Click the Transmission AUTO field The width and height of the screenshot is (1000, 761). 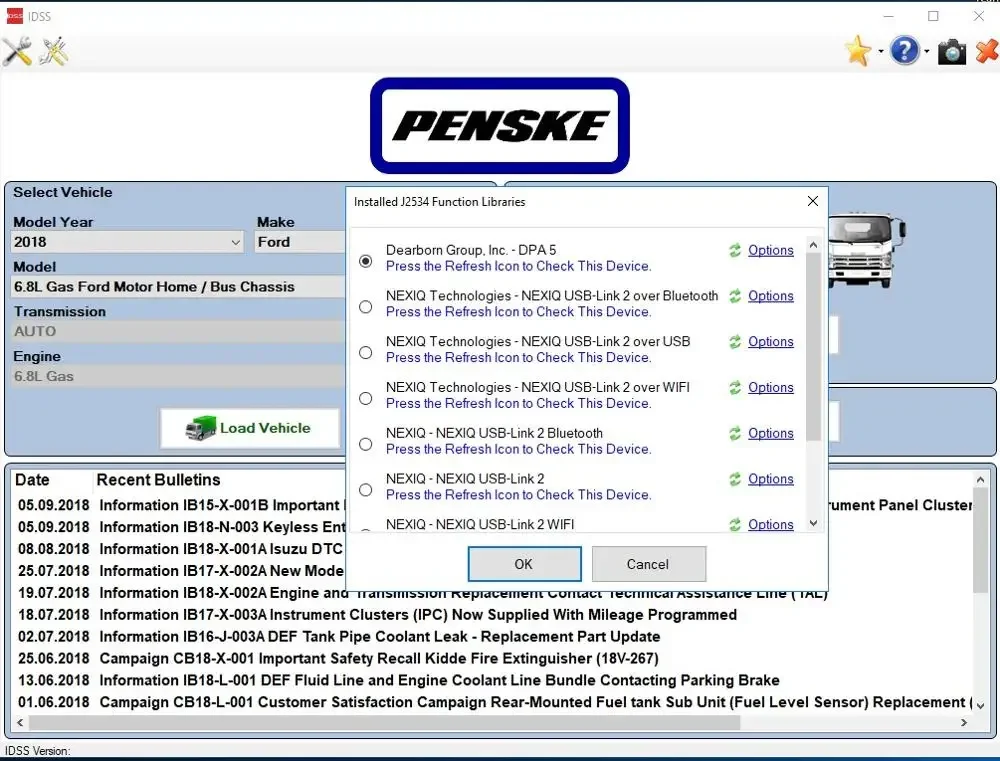(179, 331)
